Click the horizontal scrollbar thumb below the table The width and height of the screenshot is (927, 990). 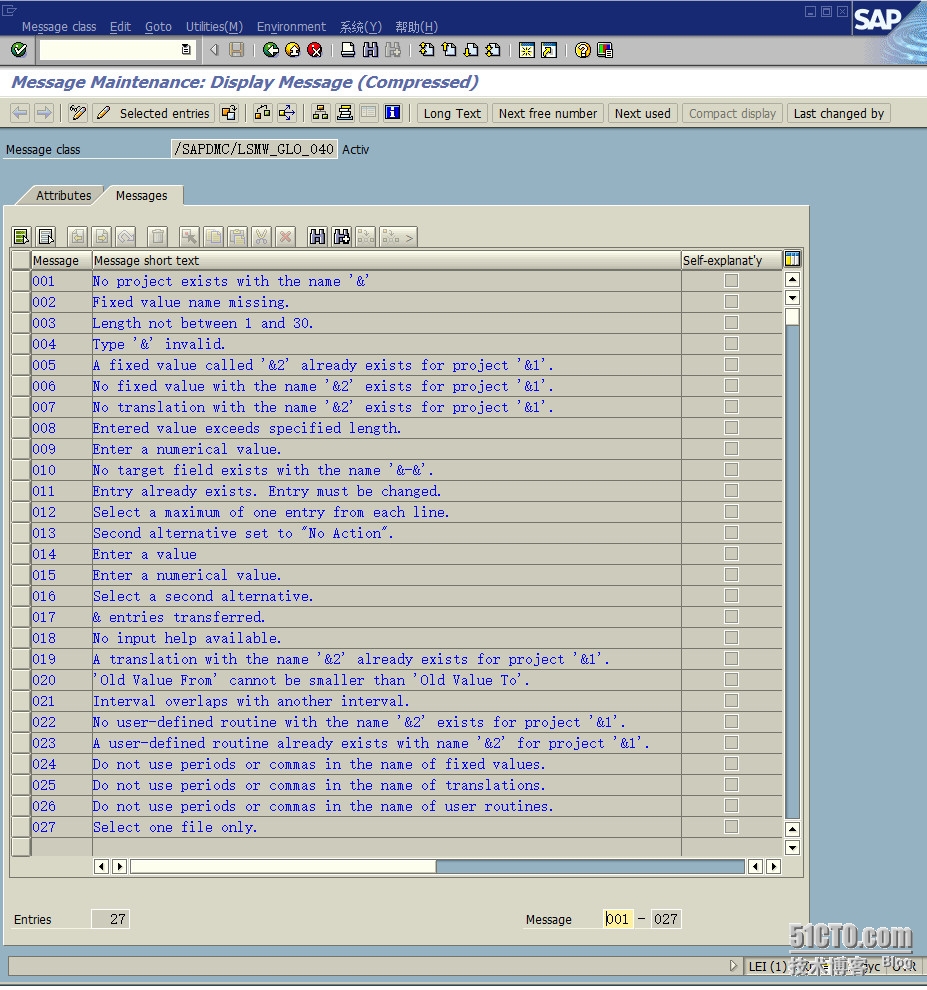[283, 866]
